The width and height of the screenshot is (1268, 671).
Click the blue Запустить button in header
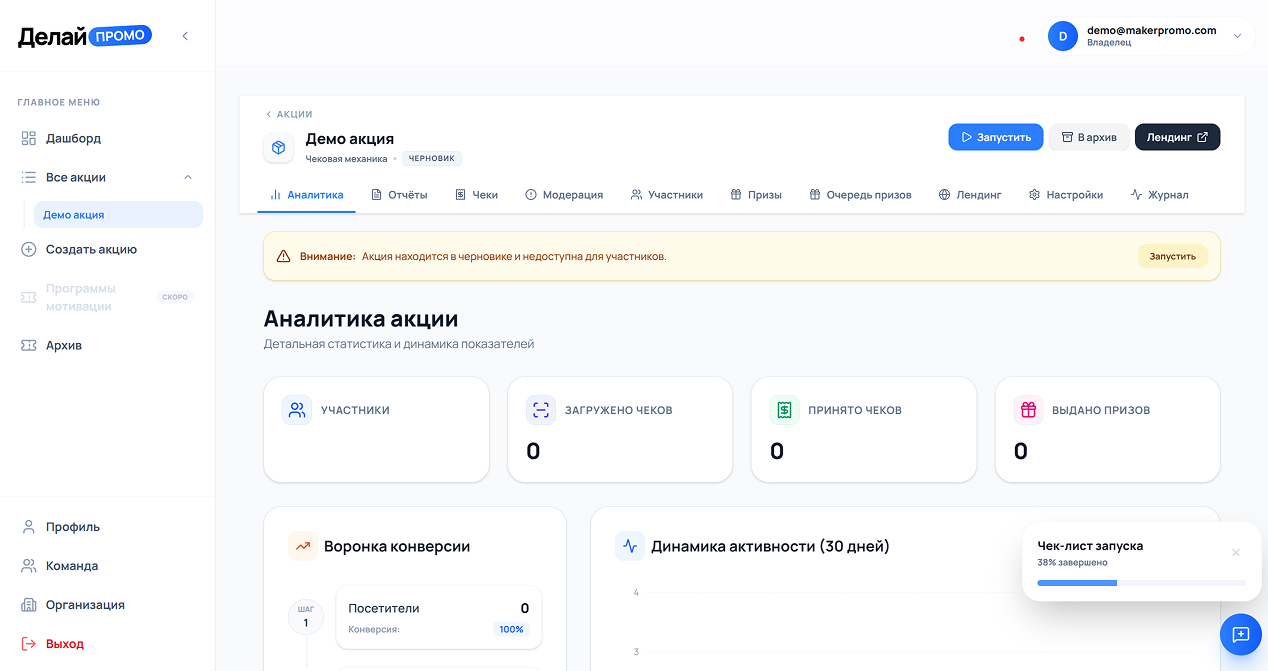[x=996, y=137]
